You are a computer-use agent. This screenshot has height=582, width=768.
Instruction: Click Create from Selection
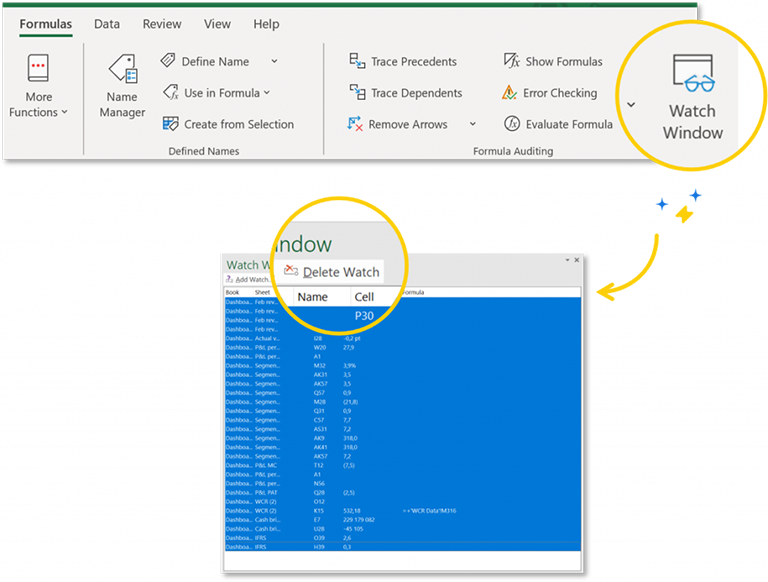pos(228,124)
